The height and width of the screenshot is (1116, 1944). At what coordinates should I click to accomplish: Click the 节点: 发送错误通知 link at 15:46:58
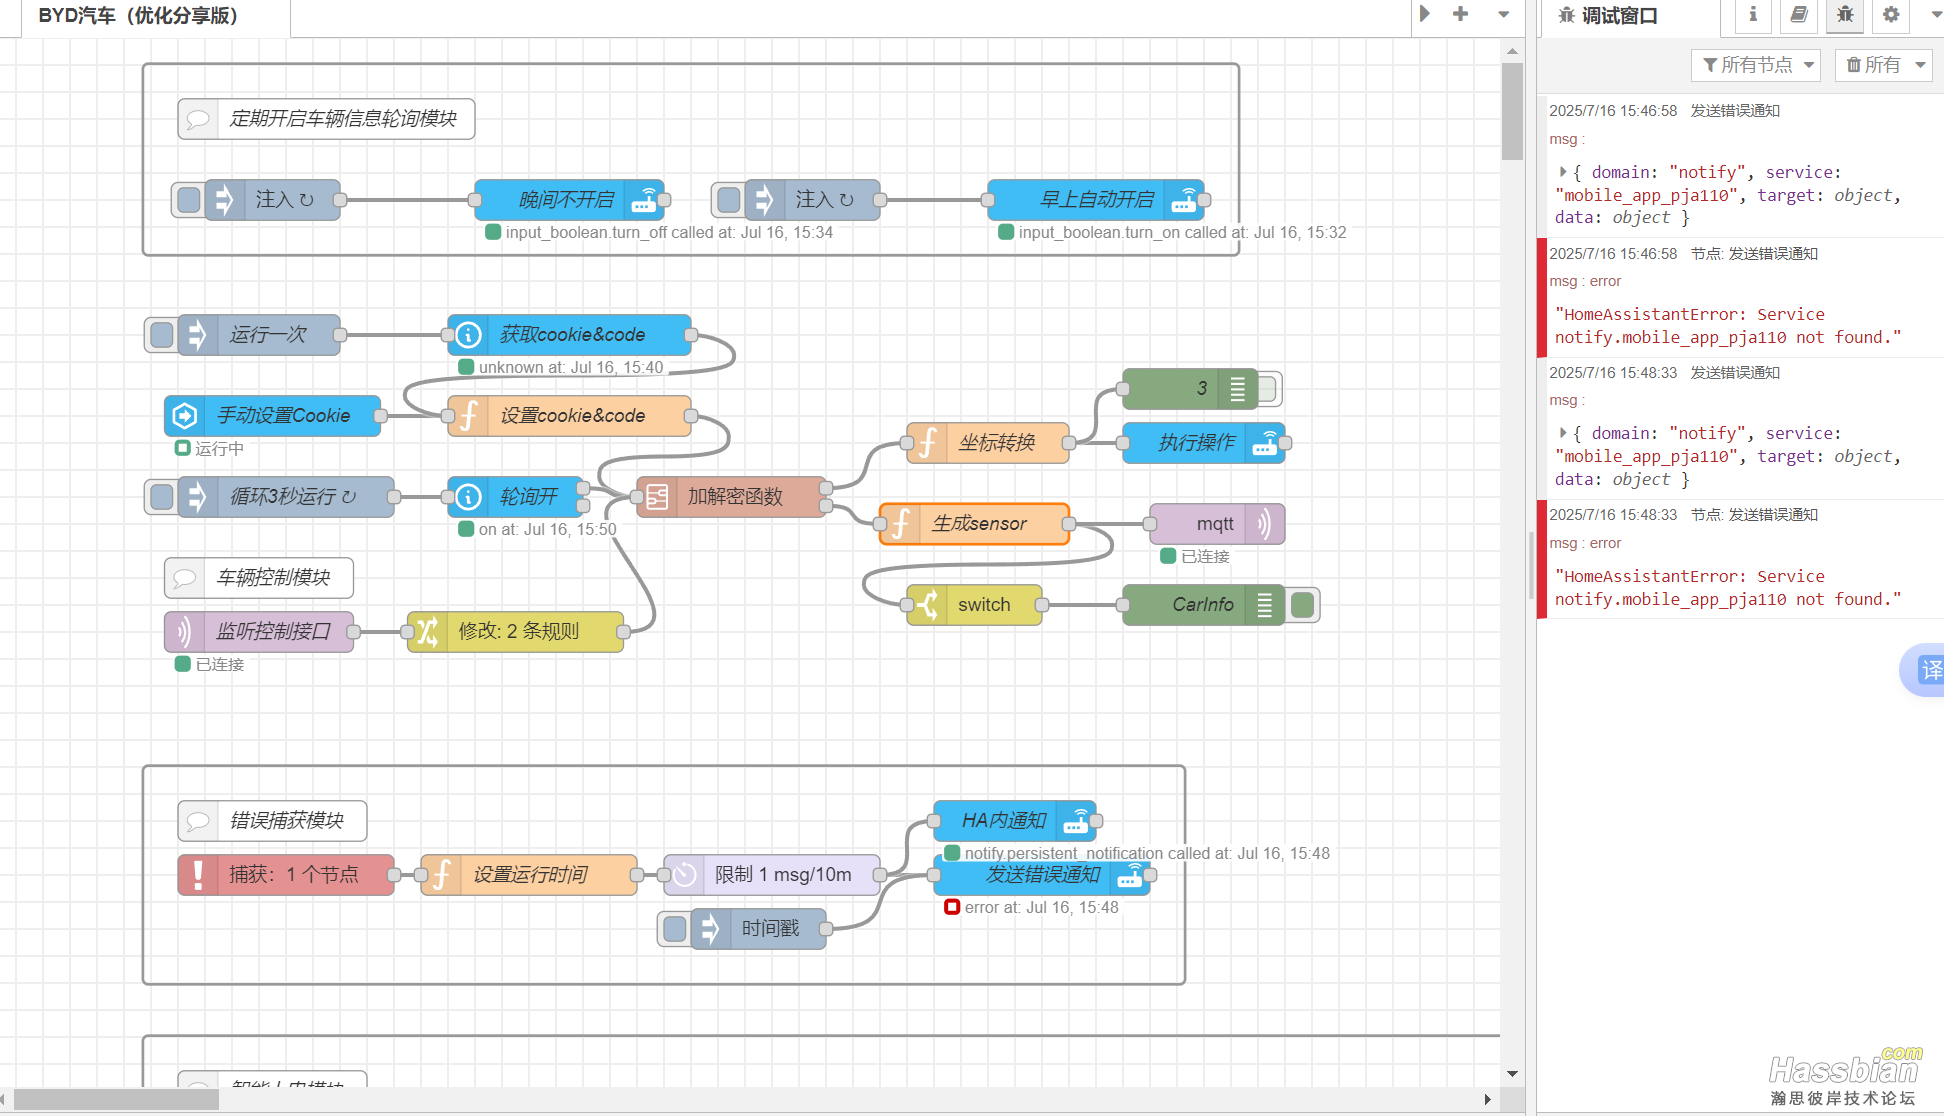point(1754,254)
